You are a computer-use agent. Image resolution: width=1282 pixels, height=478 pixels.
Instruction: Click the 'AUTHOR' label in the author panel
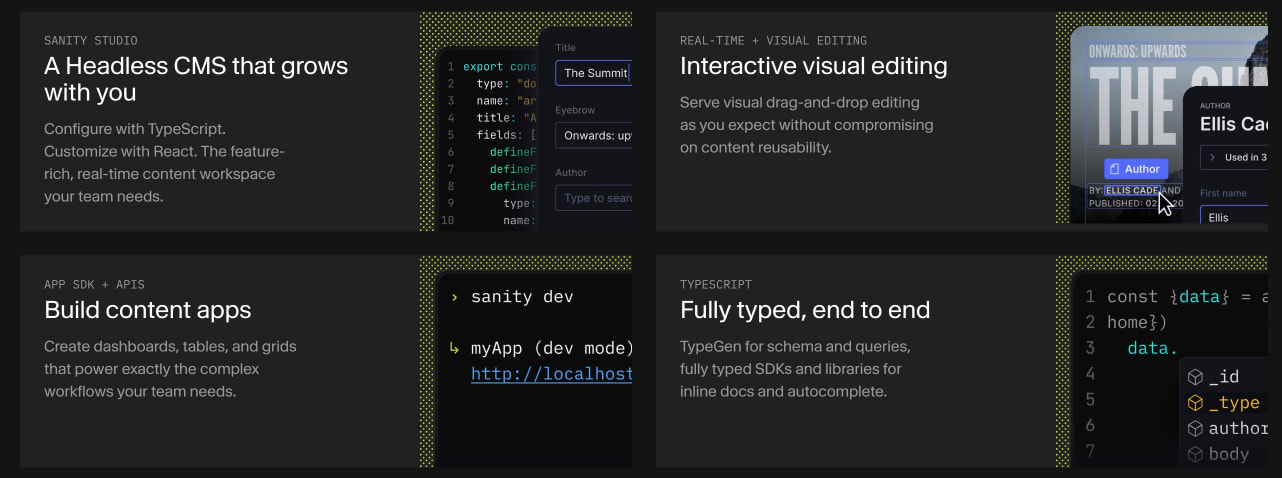1215,105
